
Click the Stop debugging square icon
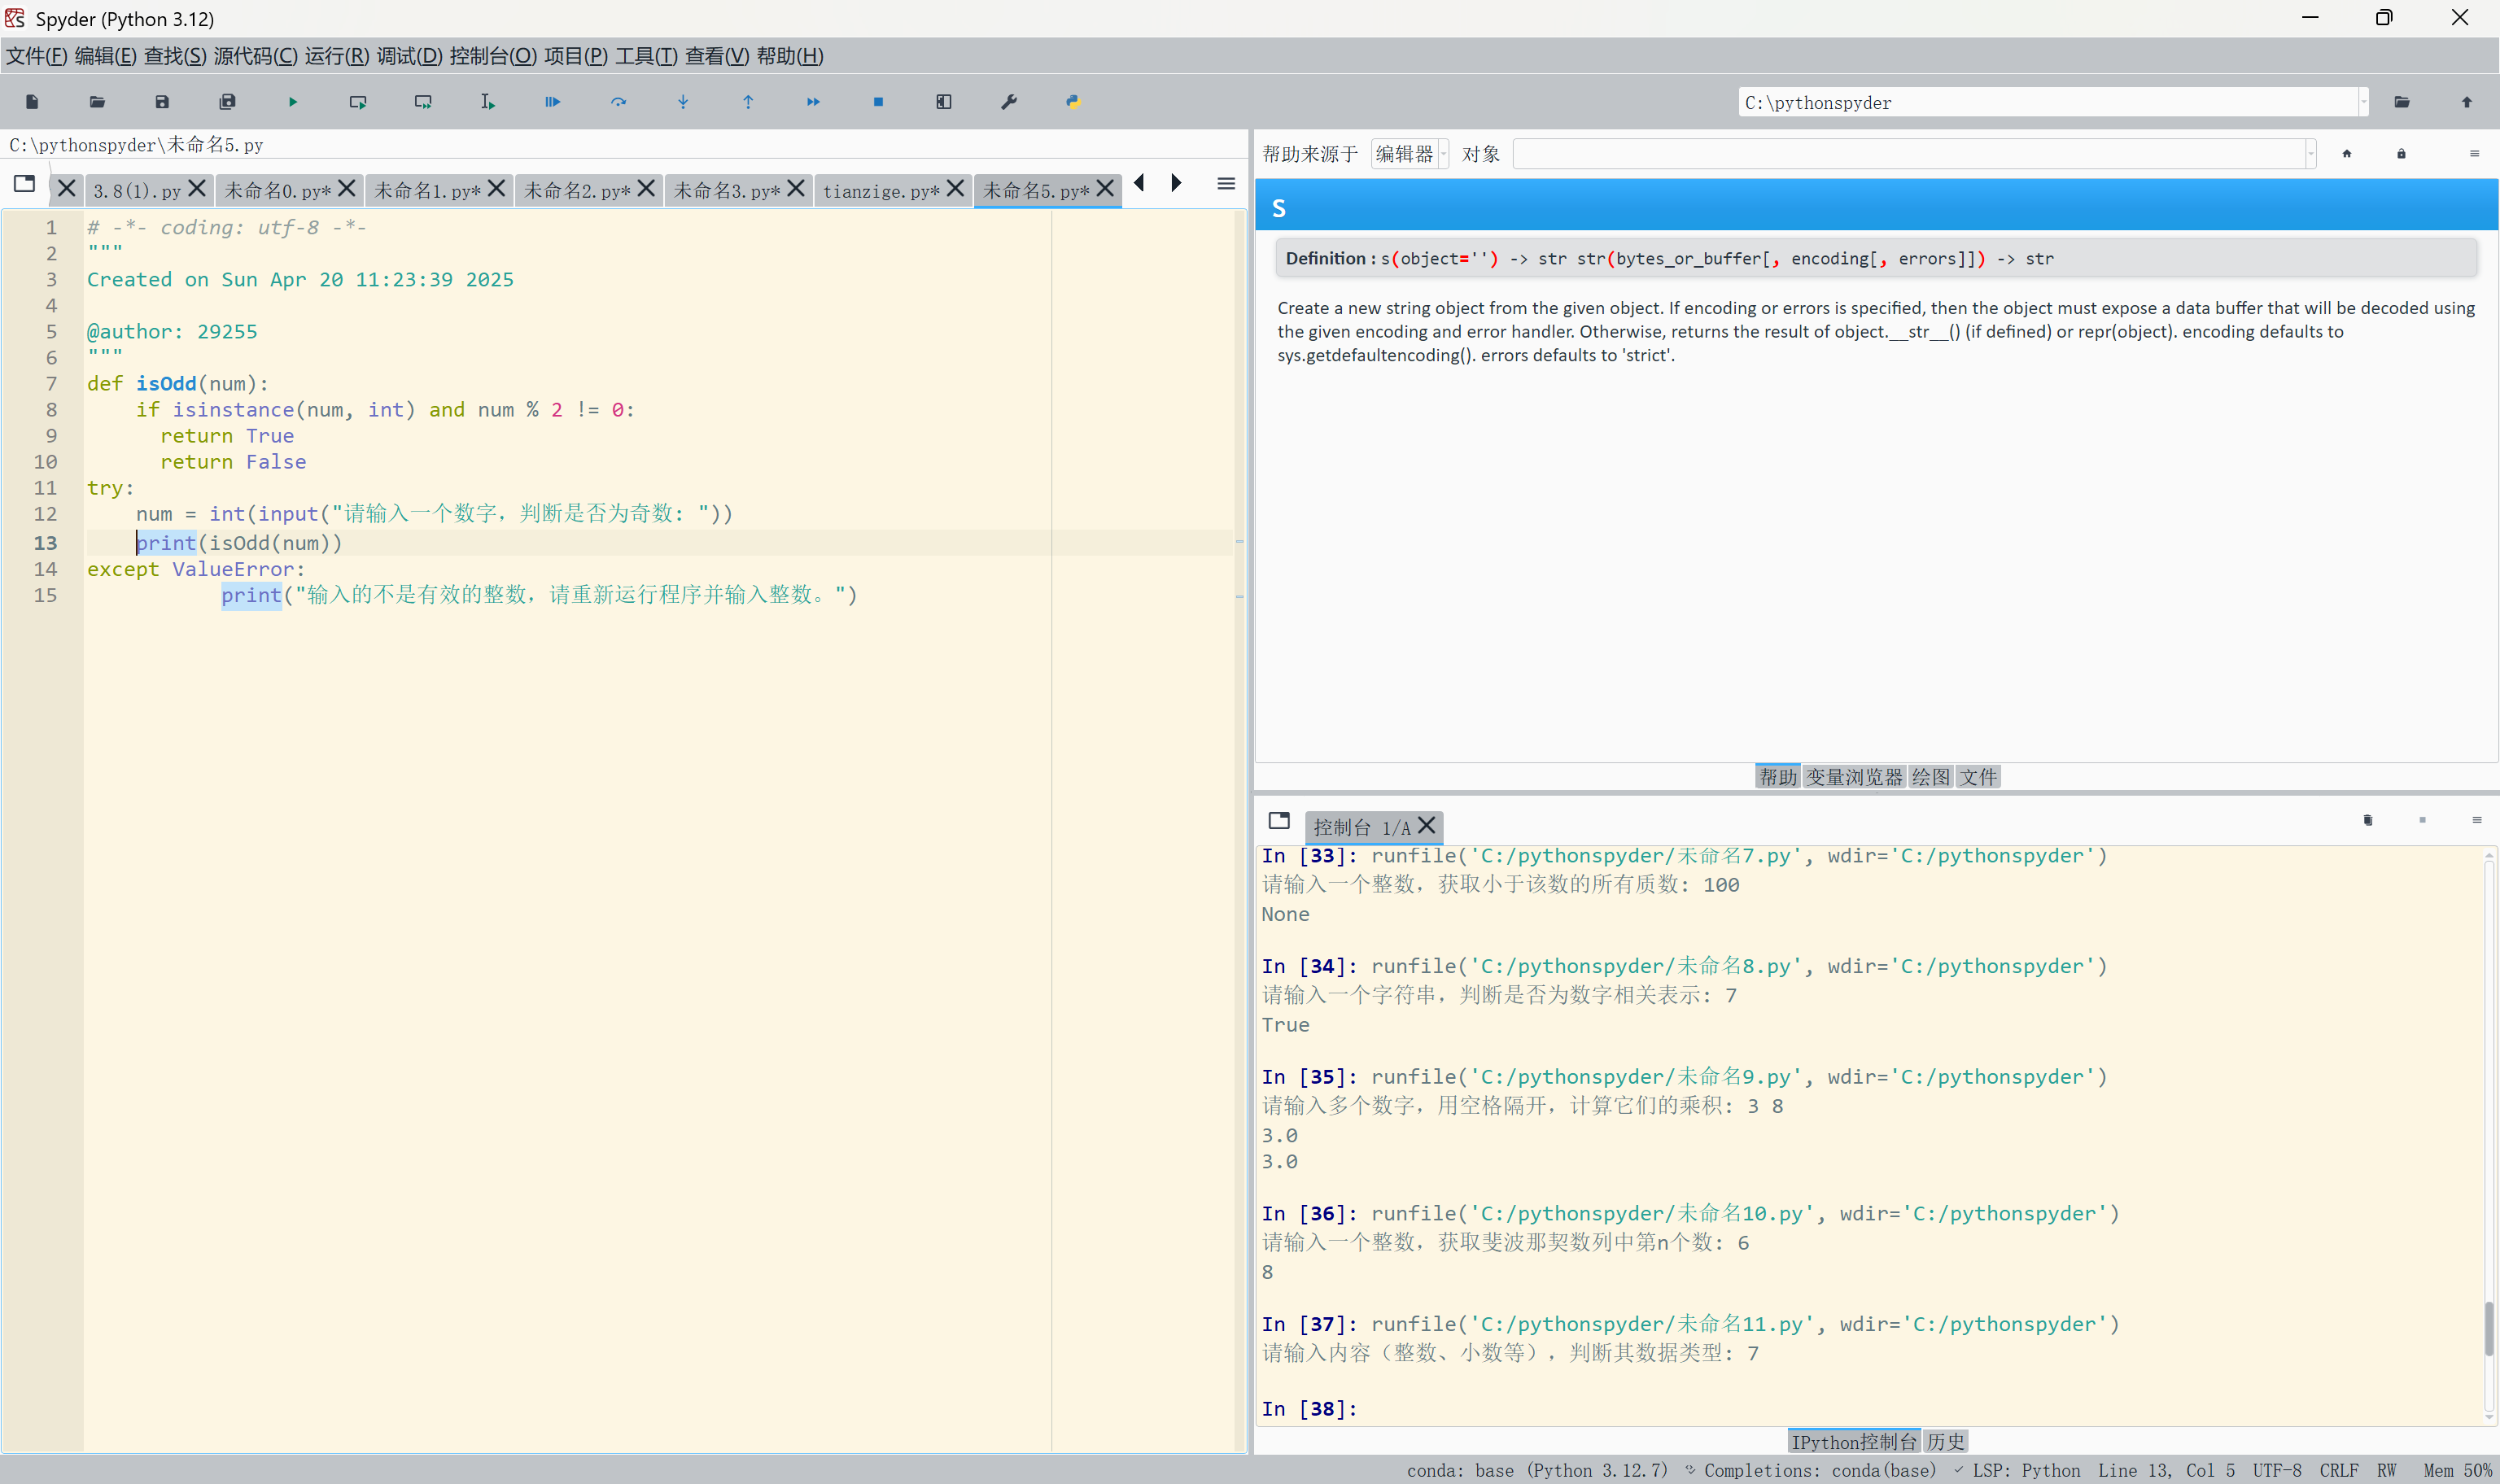click(x=878, y=102)
